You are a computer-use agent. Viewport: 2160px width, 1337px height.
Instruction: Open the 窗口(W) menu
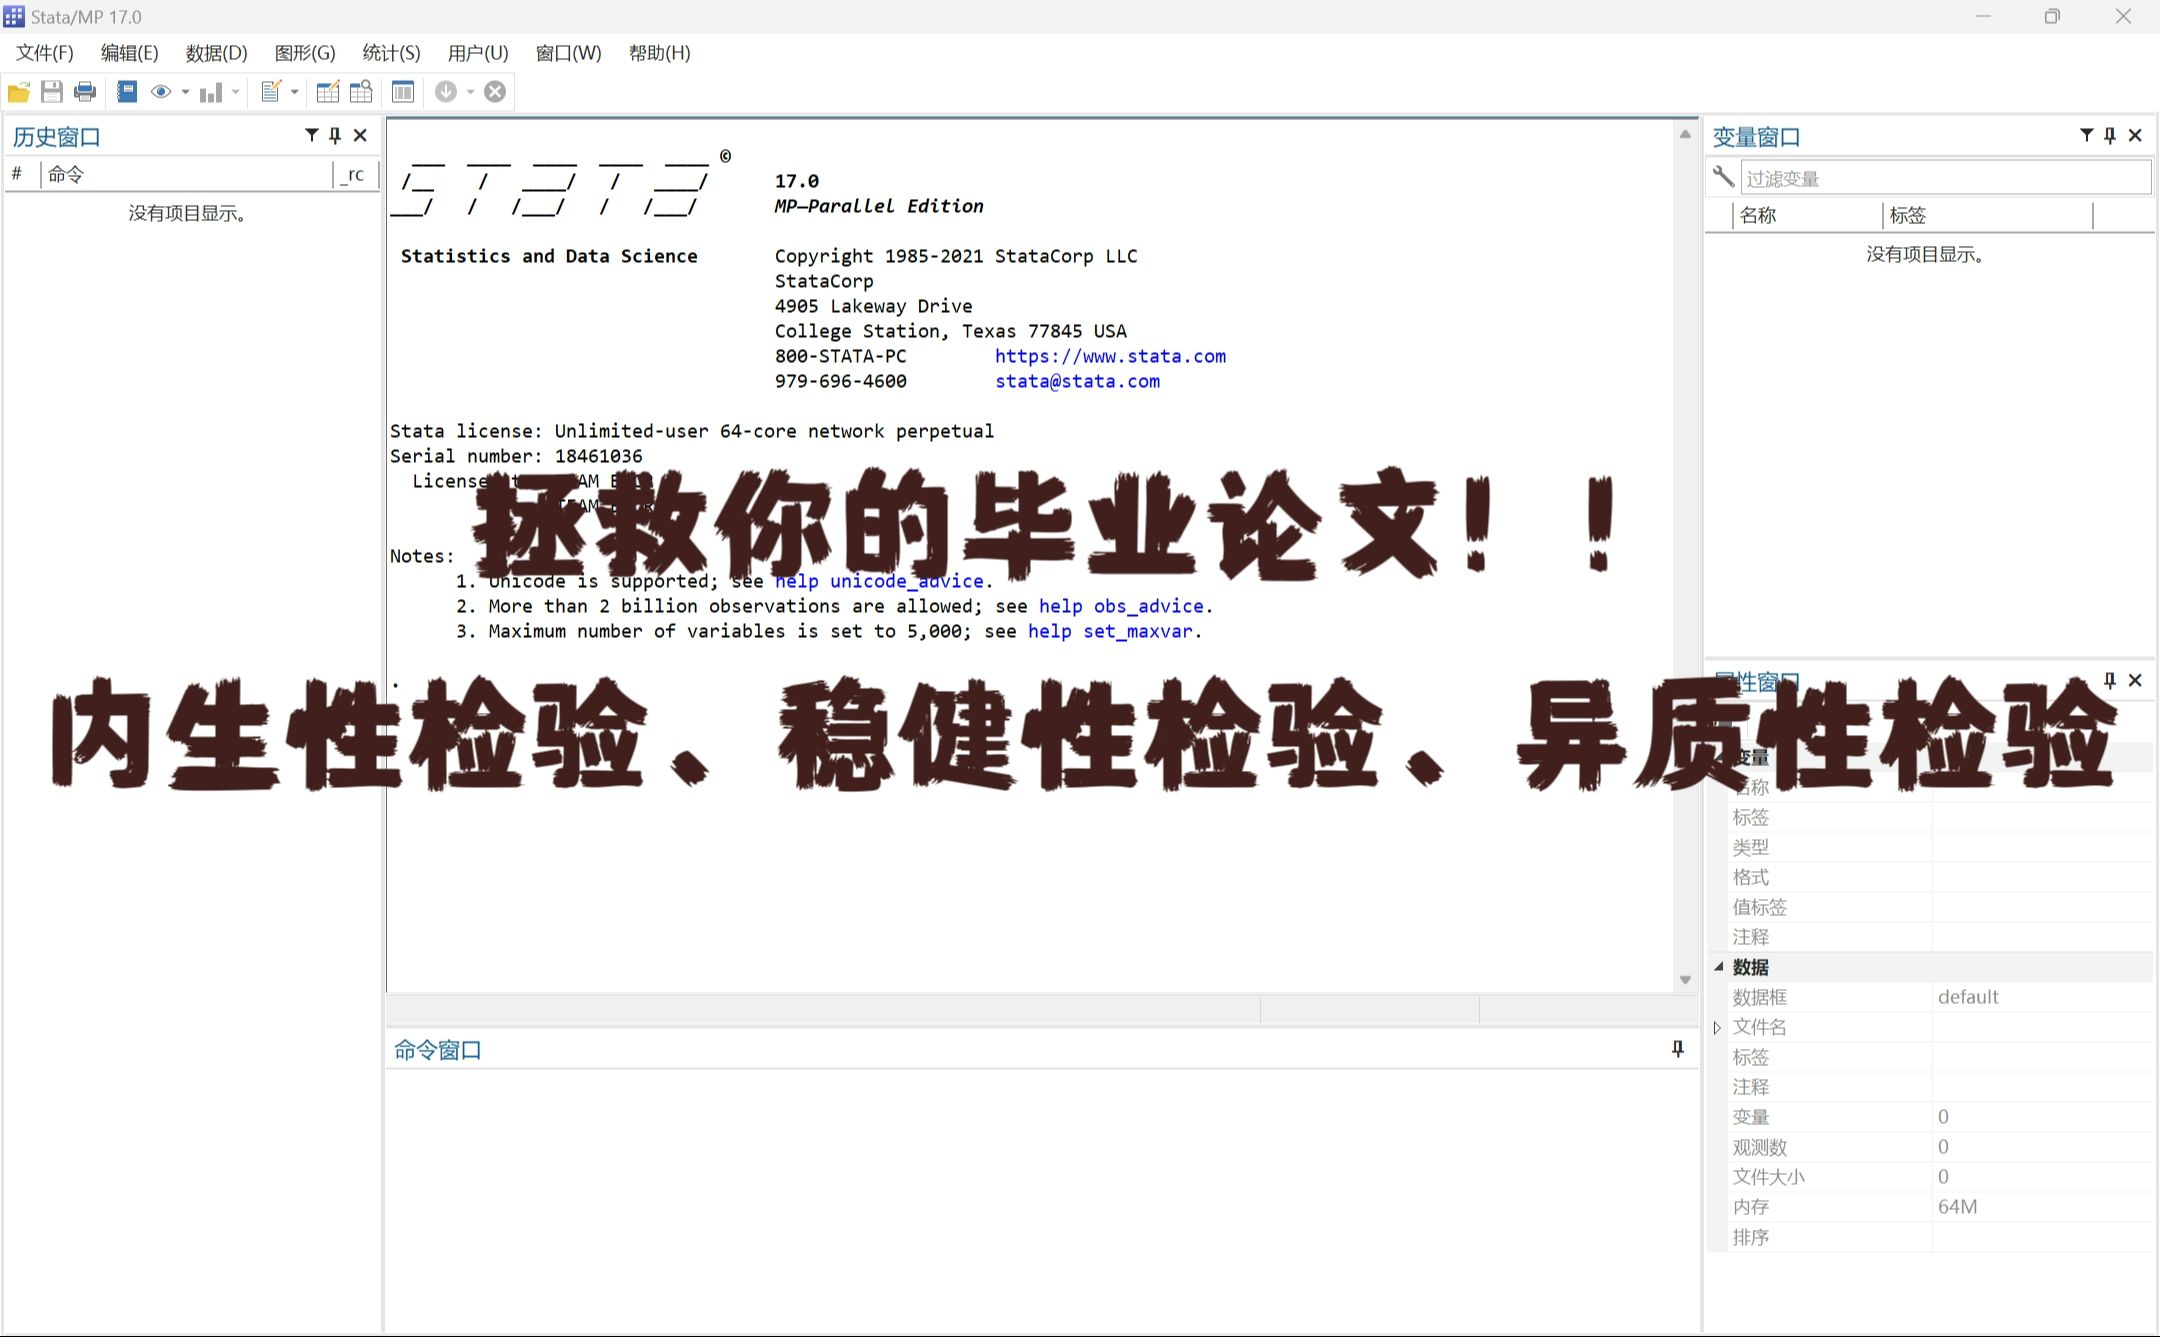[568, 53]
